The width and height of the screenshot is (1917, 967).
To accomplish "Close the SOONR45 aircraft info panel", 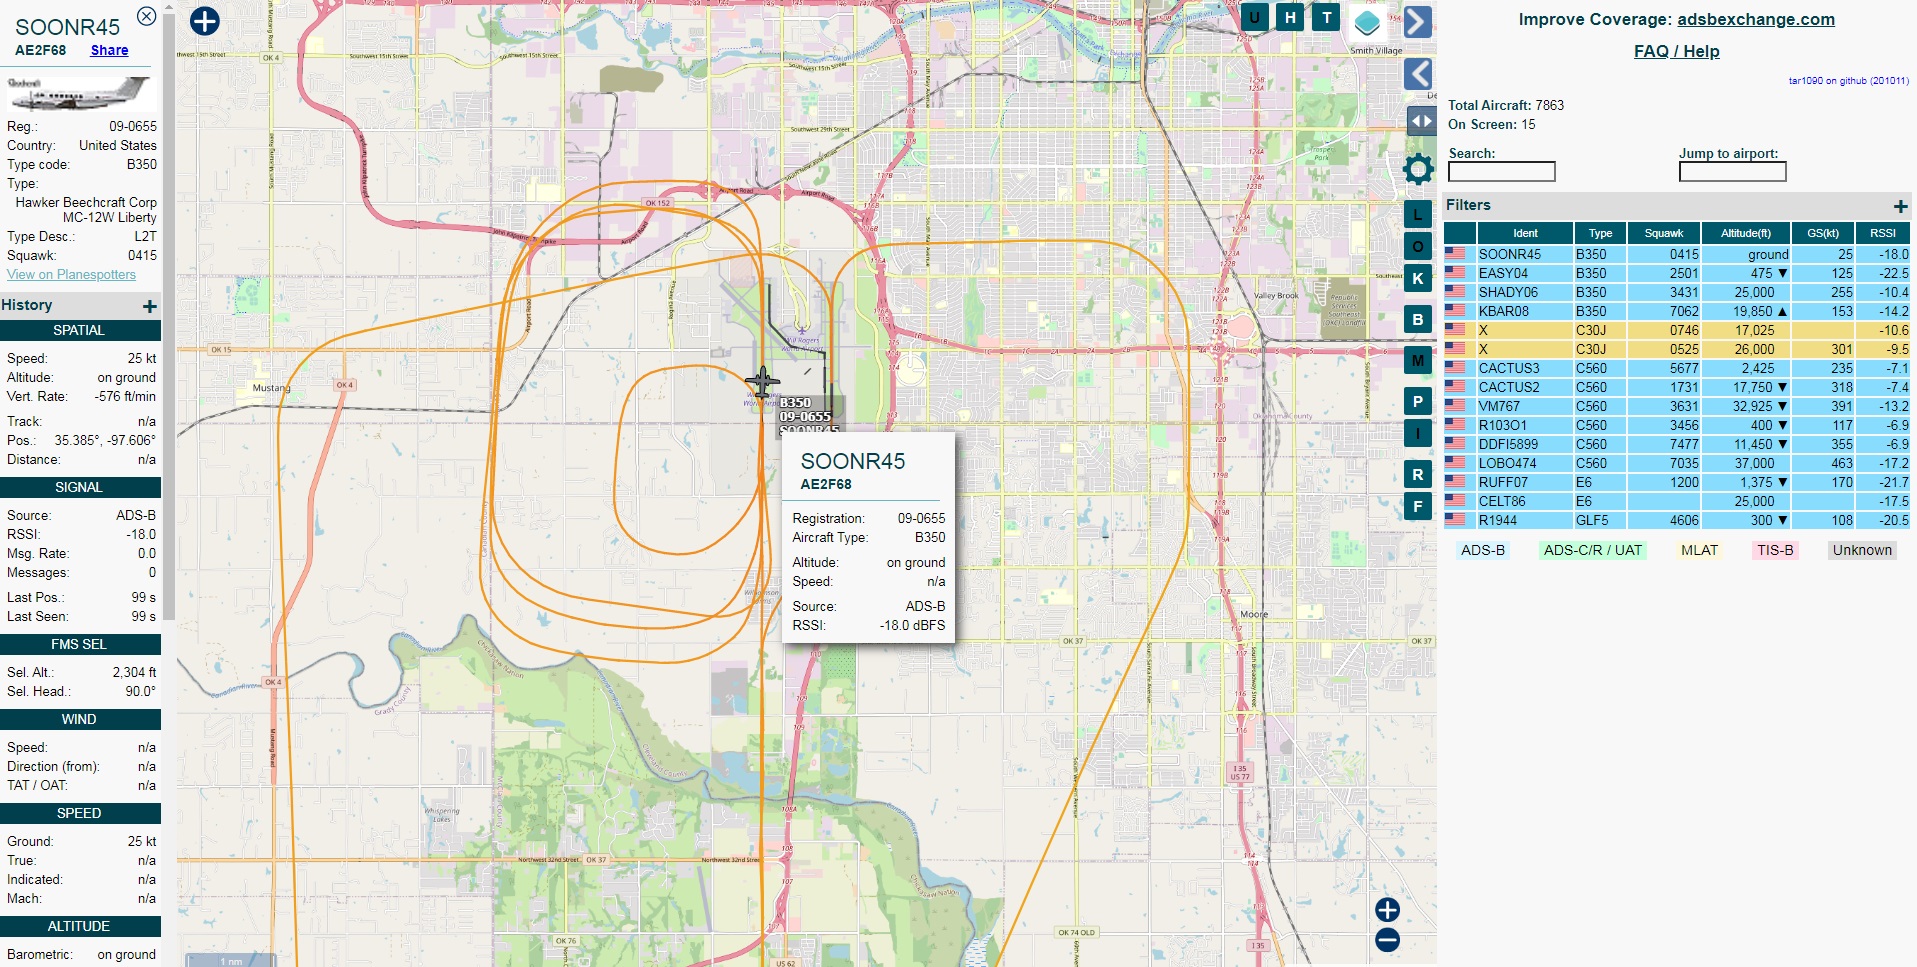I will (x=146, y=16).
